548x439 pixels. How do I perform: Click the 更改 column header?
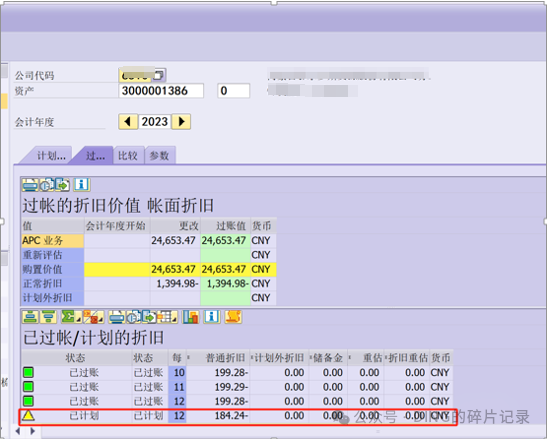click(x=175, y=226)
